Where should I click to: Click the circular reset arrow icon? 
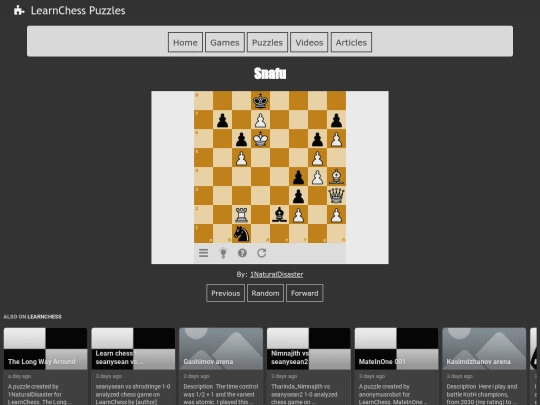pos(261,253)
